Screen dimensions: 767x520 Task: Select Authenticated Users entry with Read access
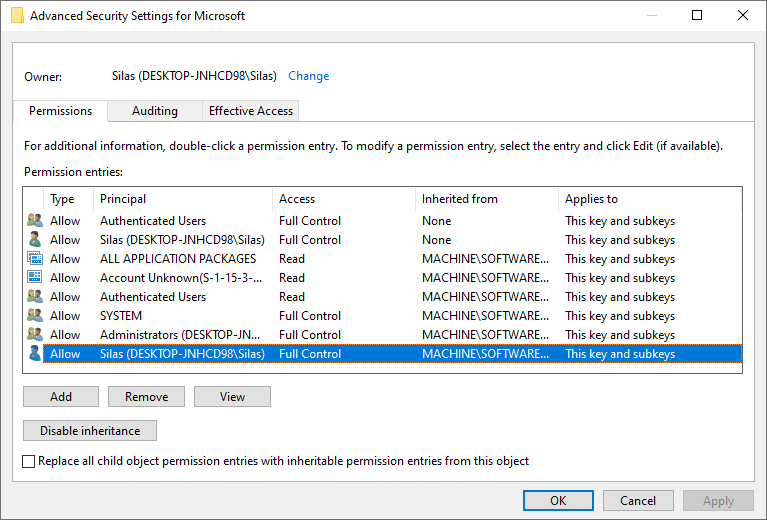[383, 297]
